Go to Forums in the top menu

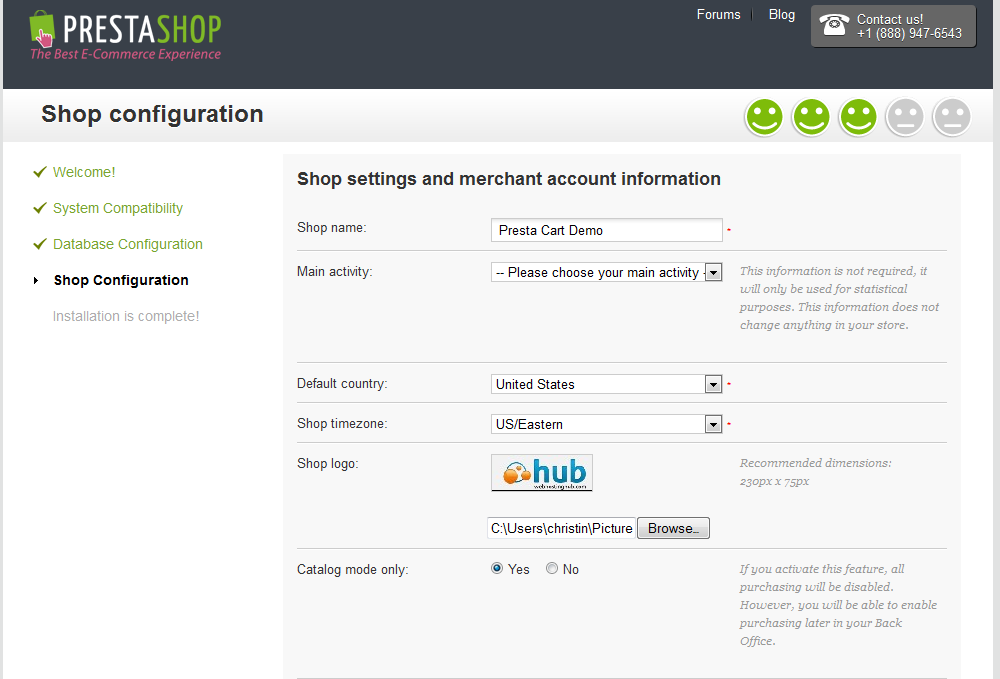click(x=718, y=15)
